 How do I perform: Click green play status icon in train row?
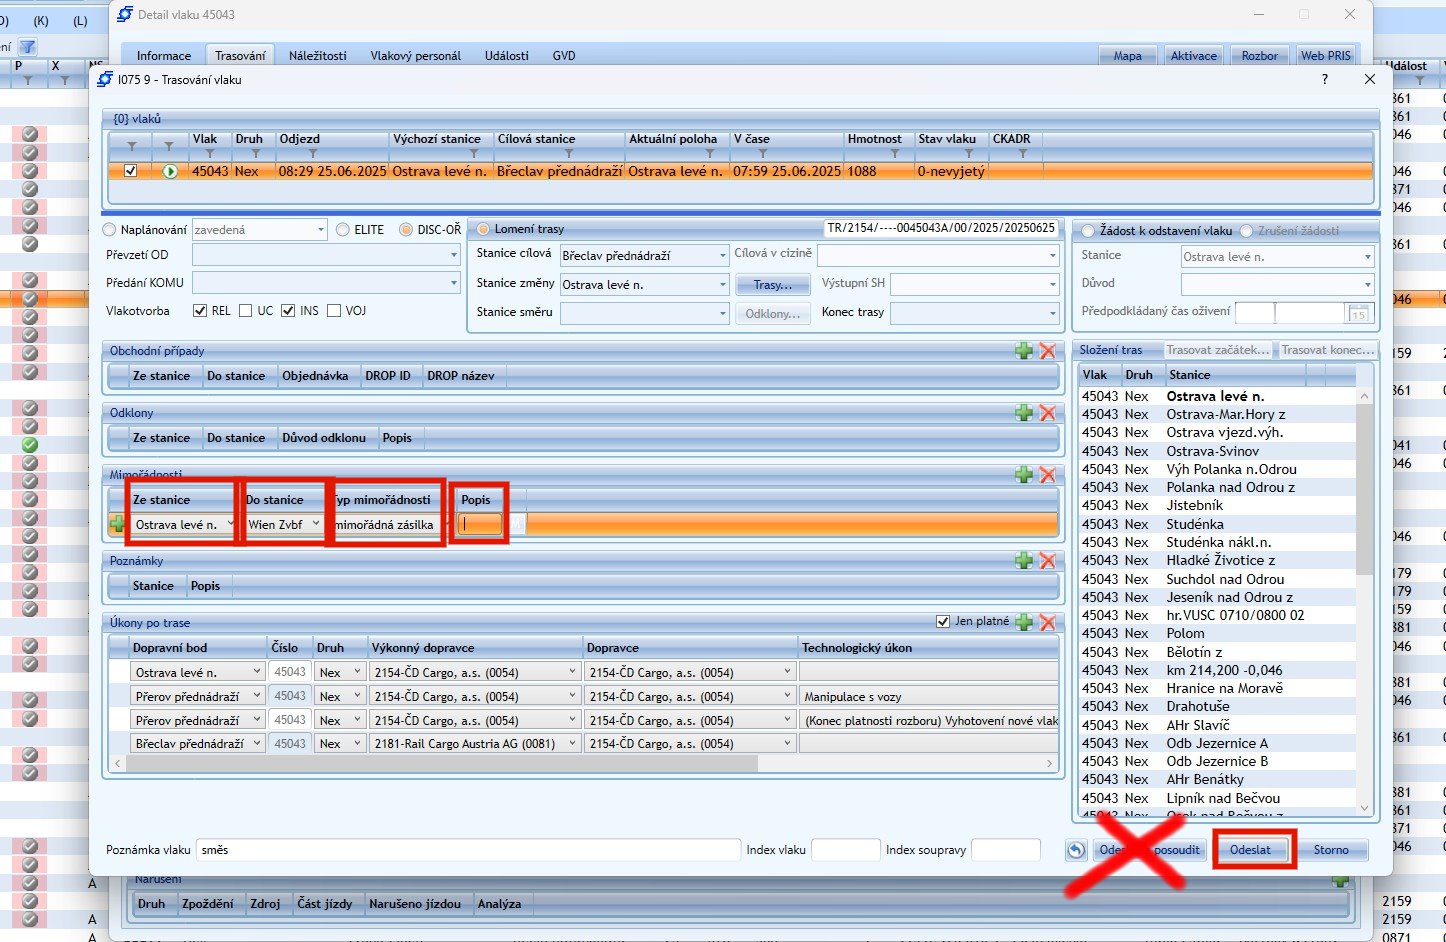[170, 171]
